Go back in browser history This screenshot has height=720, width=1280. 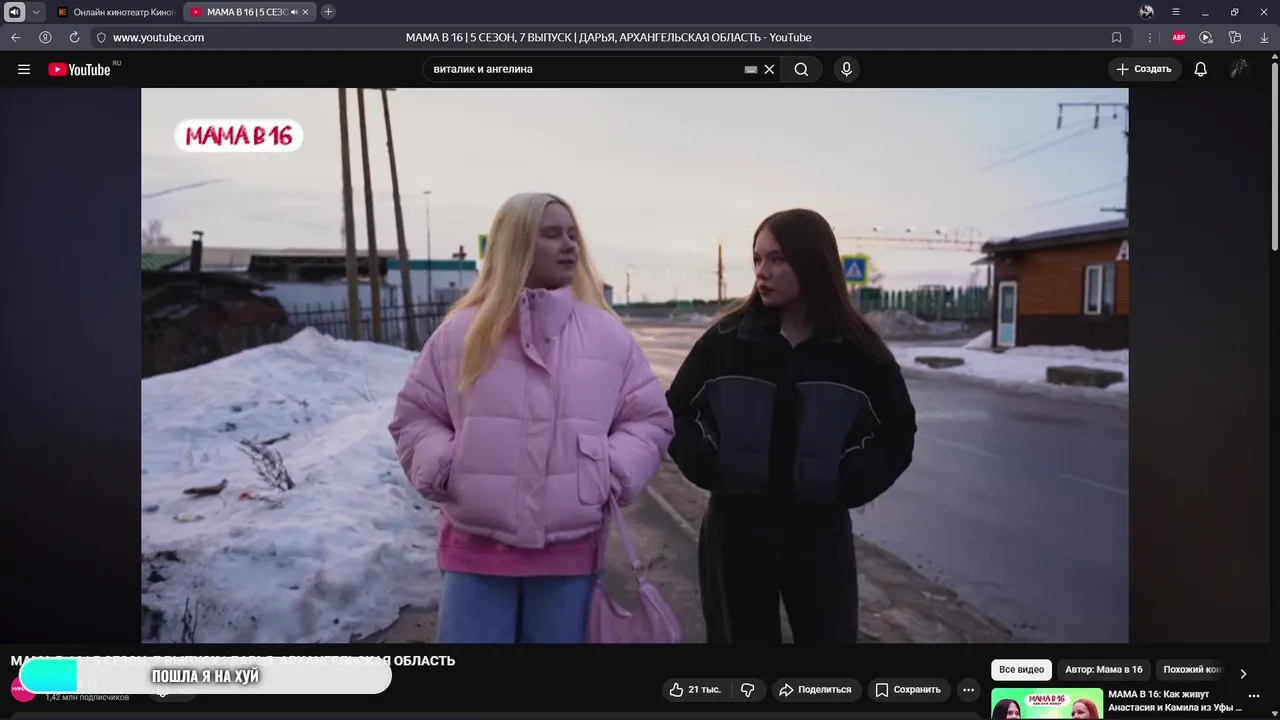click(16, 37)
